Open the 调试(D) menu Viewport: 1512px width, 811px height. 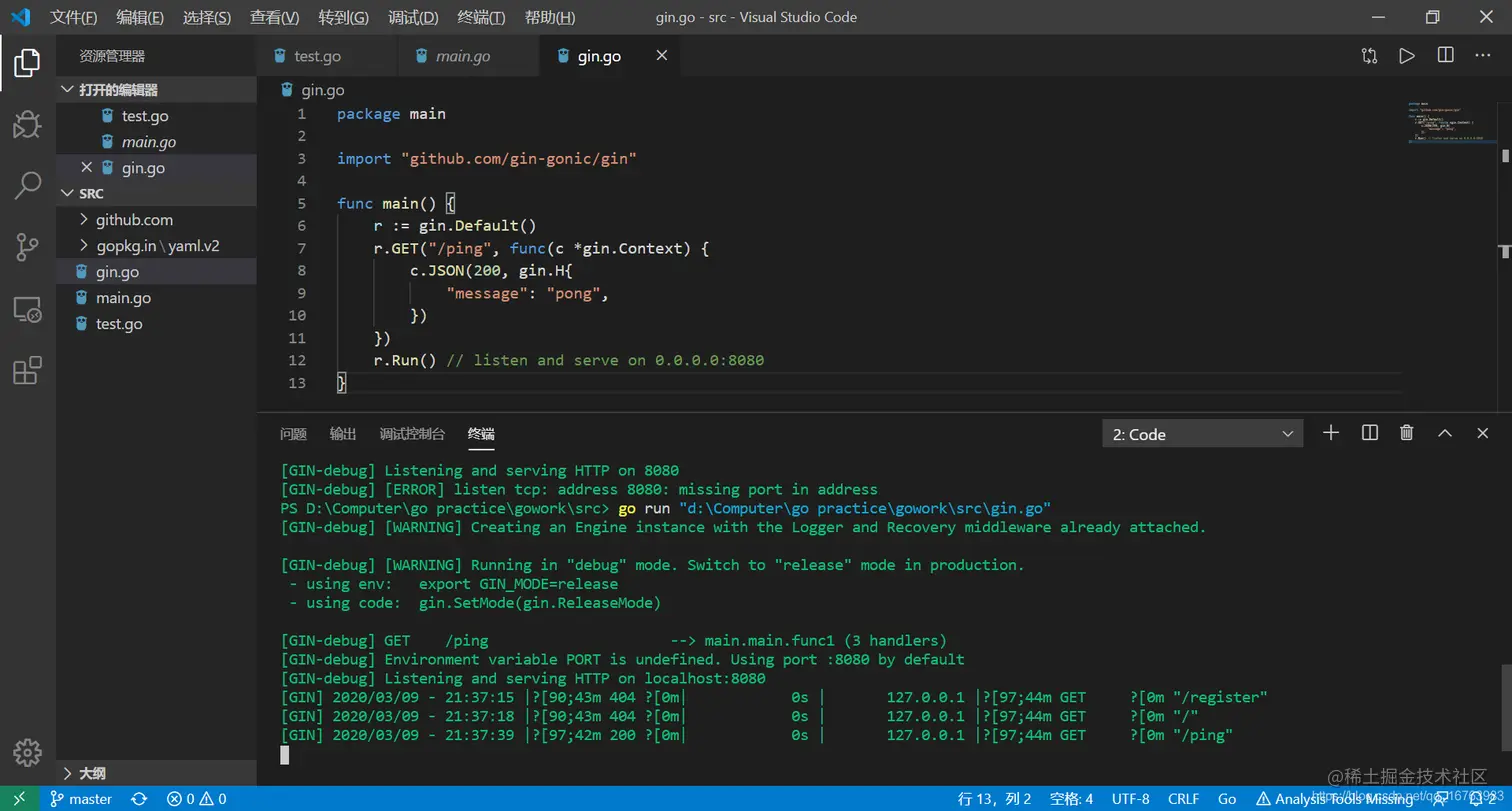[x=413, y=17]
